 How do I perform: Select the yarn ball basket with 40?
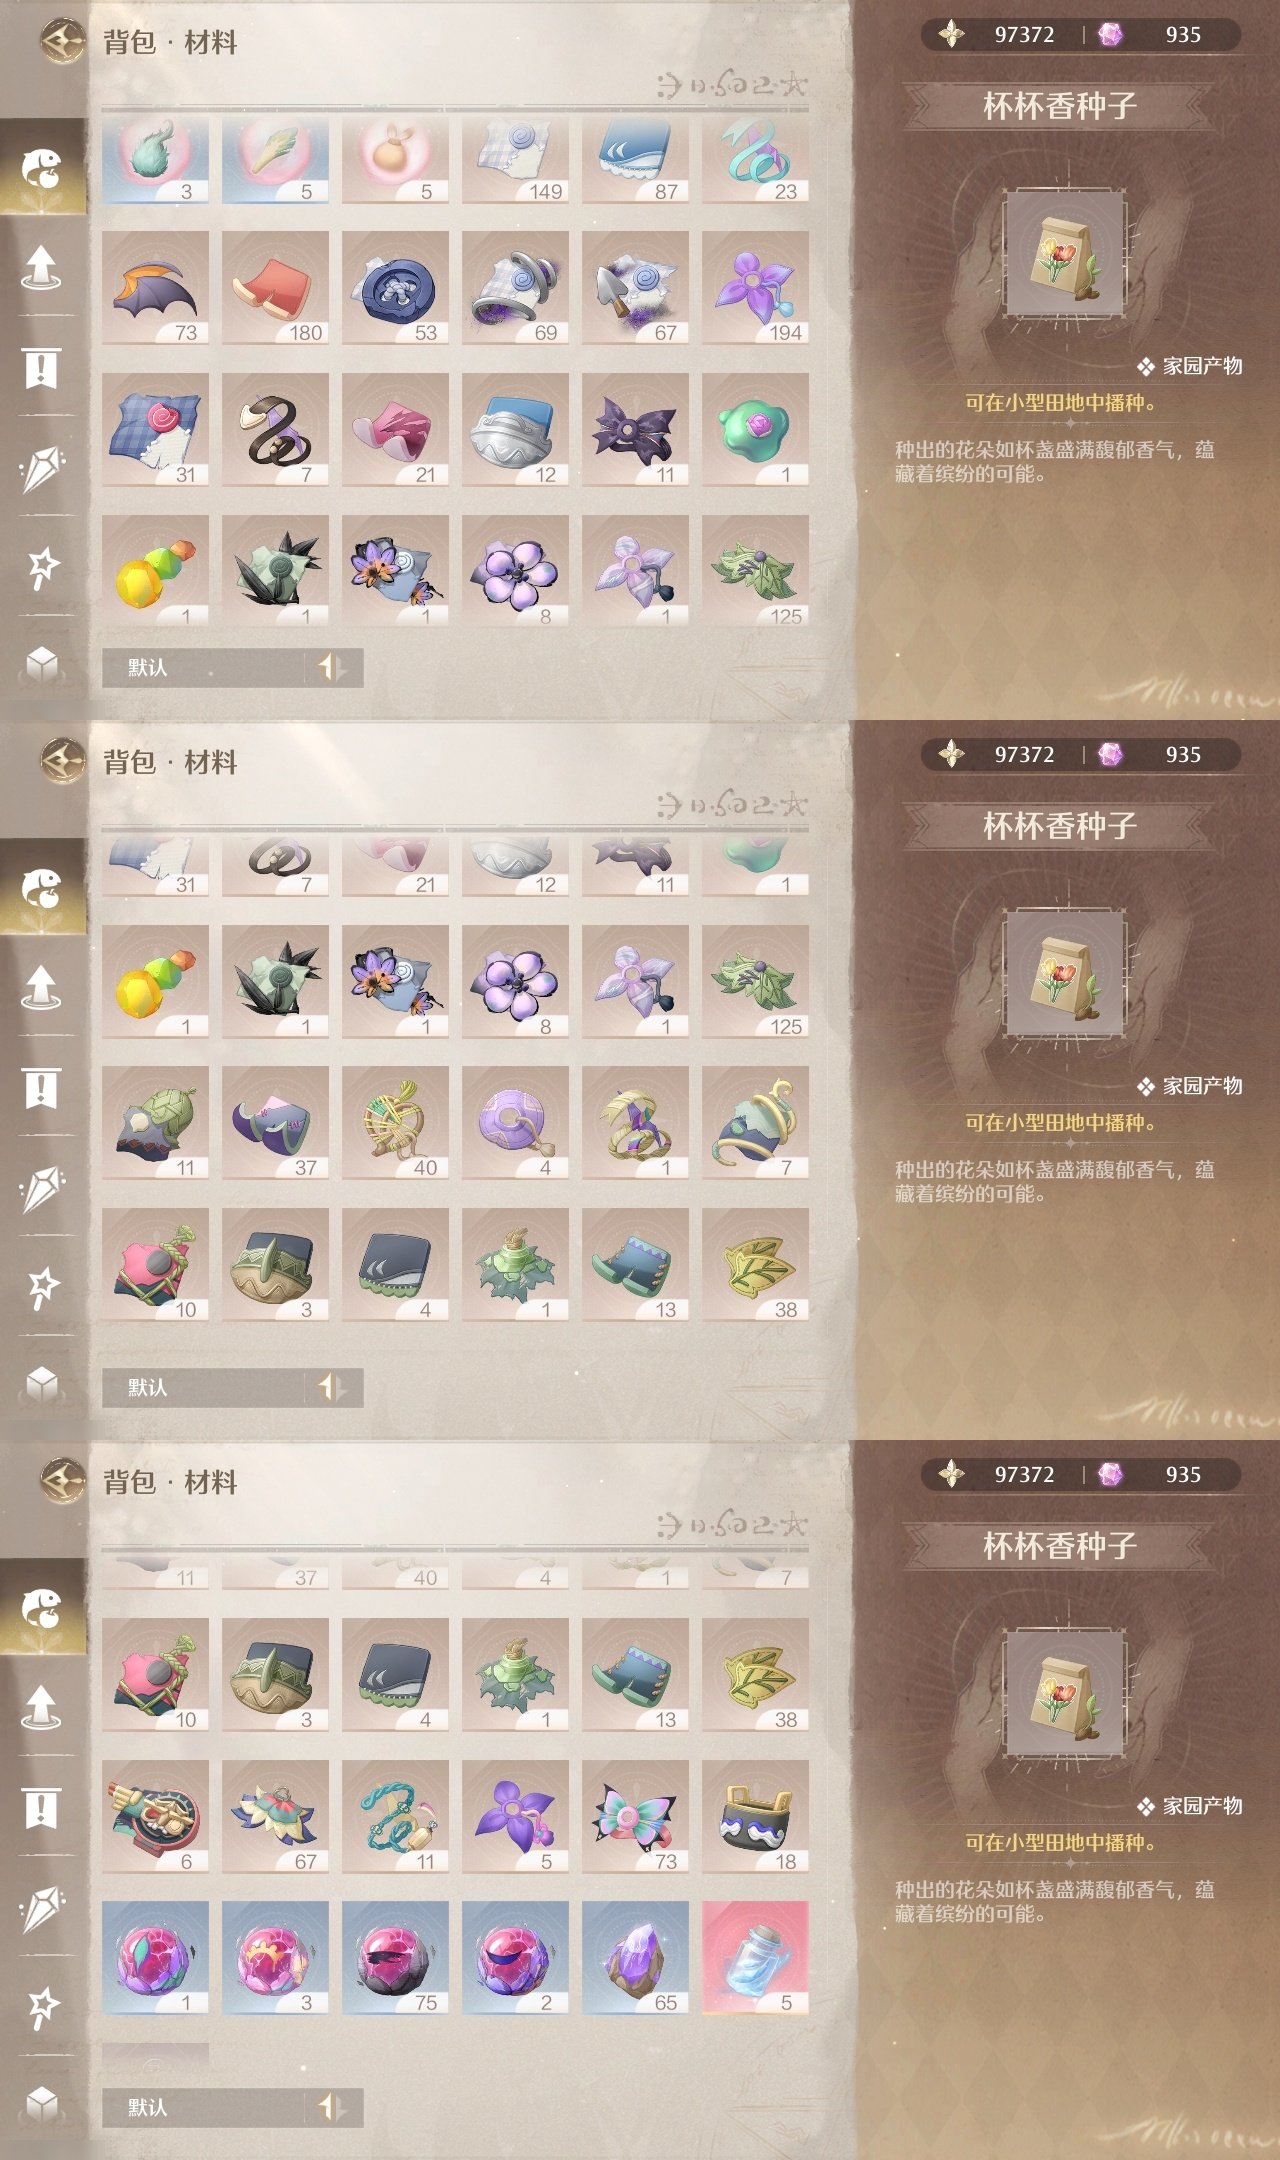pos(395,1123)
